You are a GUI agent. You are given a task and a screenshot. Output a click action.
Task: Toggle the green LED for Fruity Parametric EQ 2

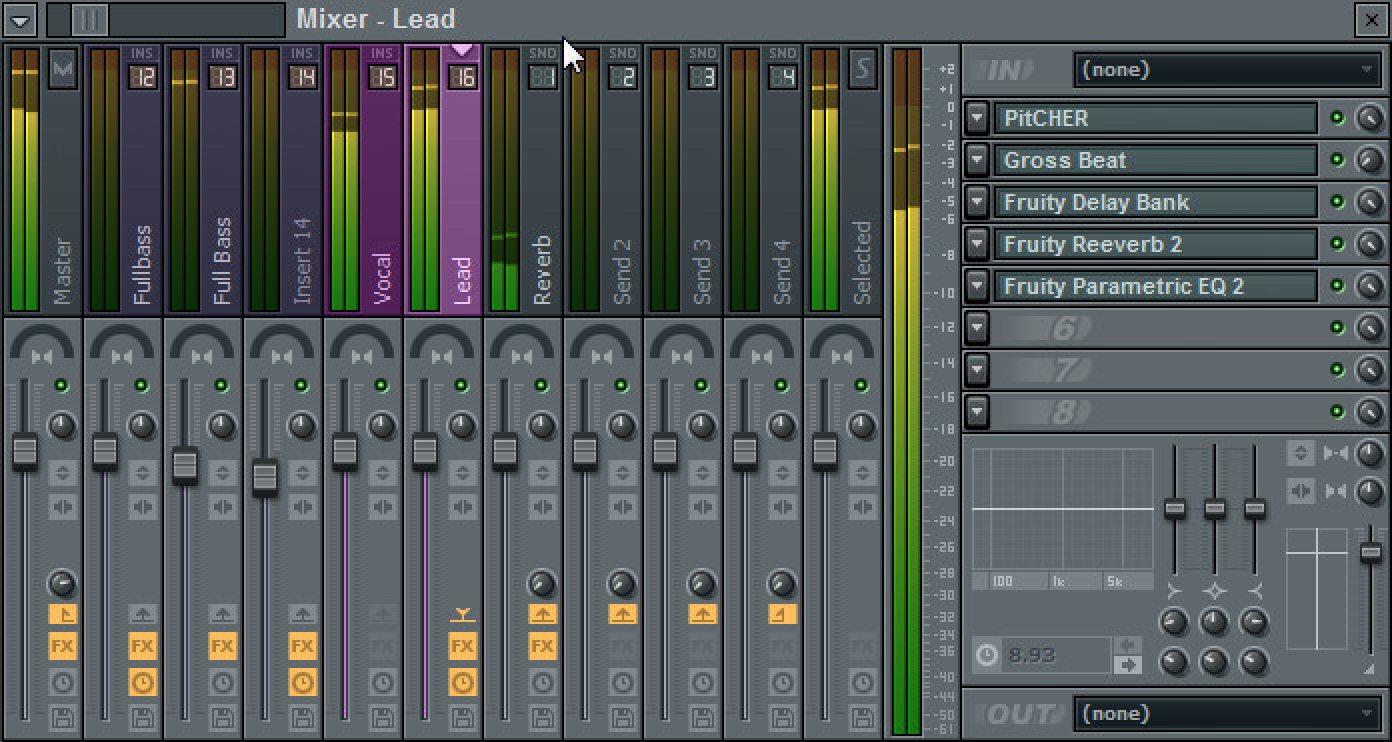click(x=1337, y=286)
